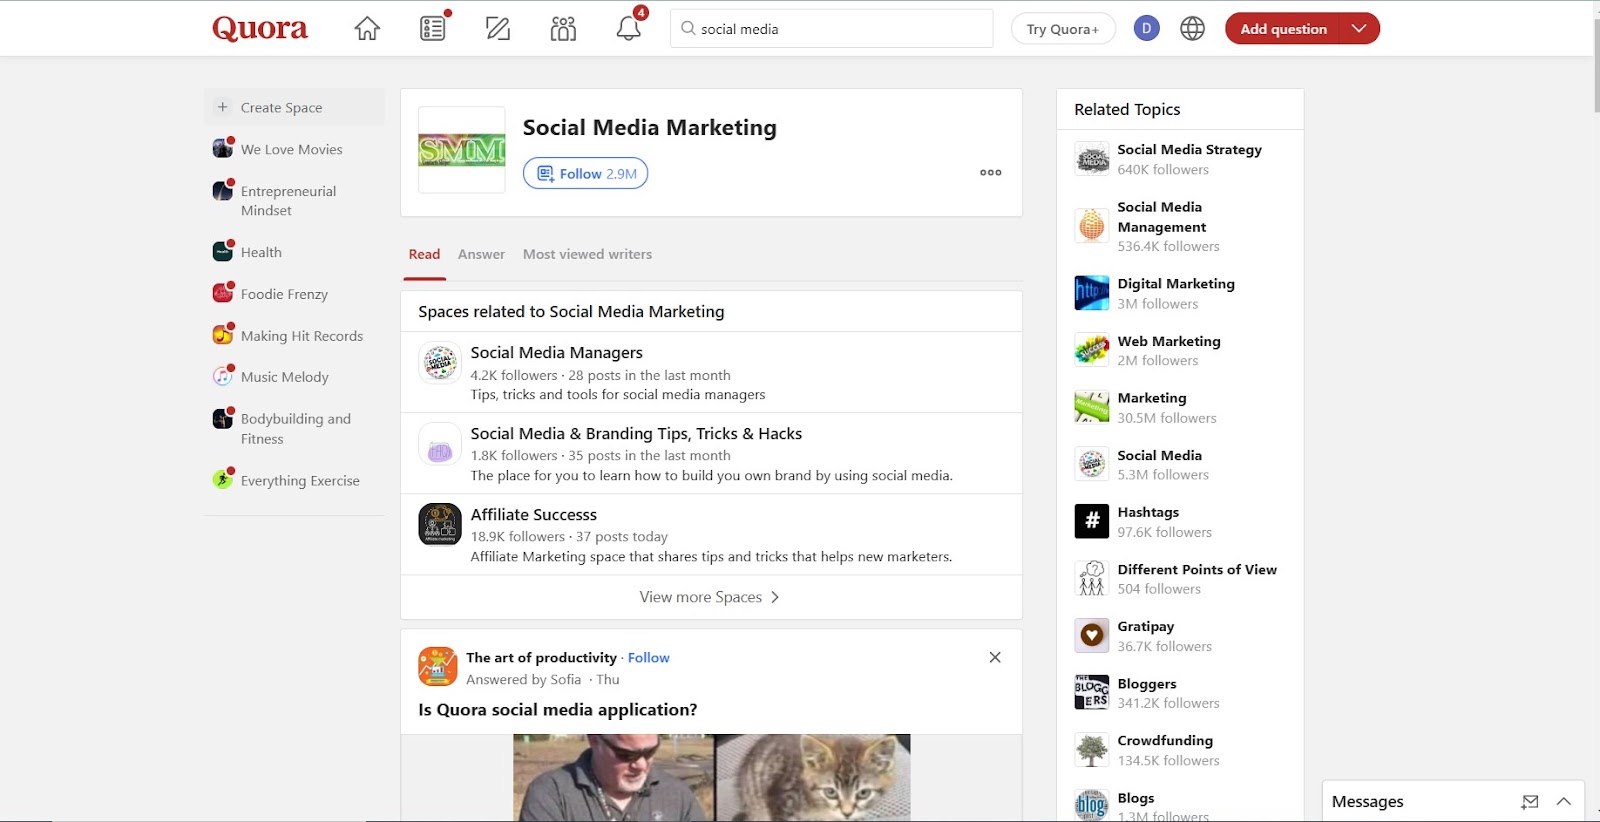Click the Crowdfunding topic tree icon
The height and width of the screenshot is (822, 1600).
[x=1092, y=749]
